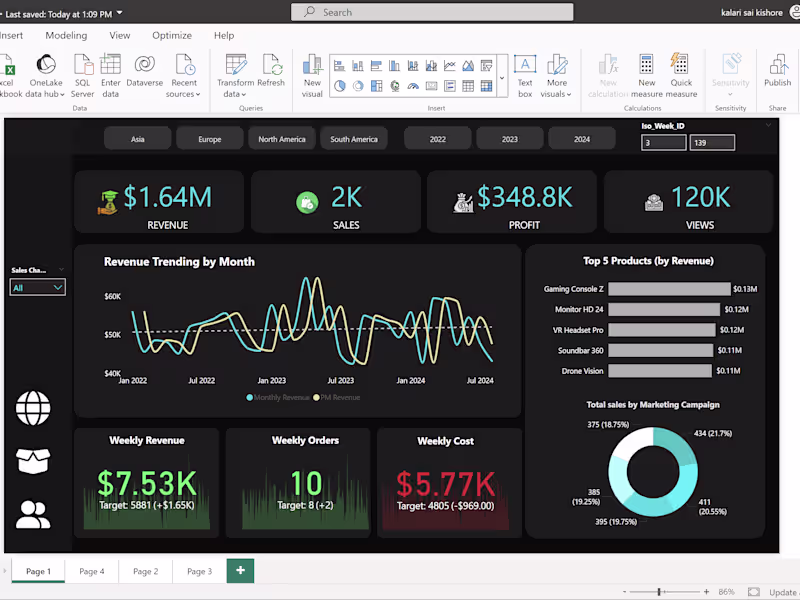
Task: Create a New measure
Action: coord(646,76)
